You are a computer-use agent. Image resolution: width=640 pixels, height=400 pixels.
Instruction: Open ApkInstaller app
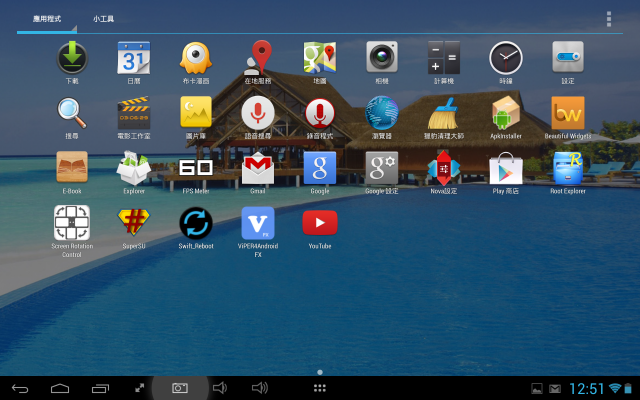506,113
